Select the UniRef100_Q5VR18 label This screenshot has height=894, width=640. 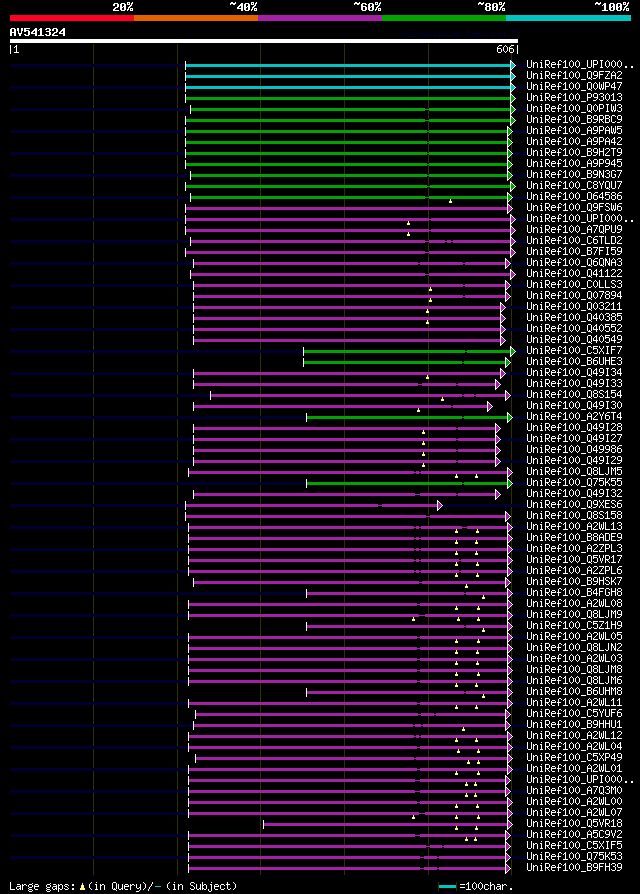click(x=574, y=823)
